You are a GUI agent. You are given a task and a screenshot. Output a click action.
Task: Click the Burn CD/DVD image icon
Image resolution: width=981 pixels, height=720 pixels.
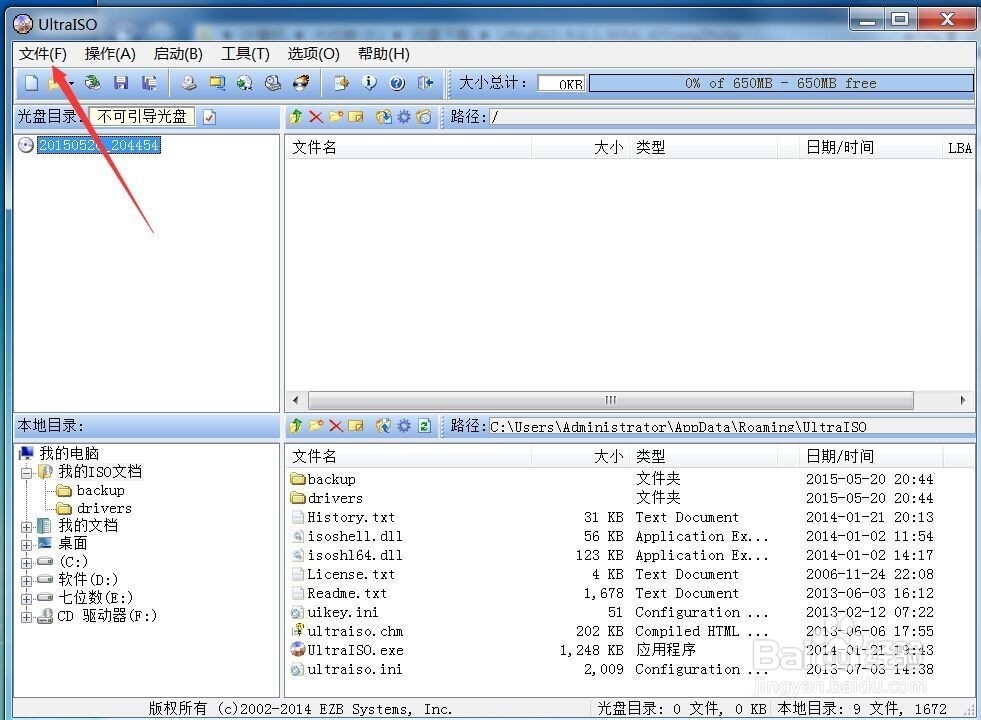click(302, 83)
